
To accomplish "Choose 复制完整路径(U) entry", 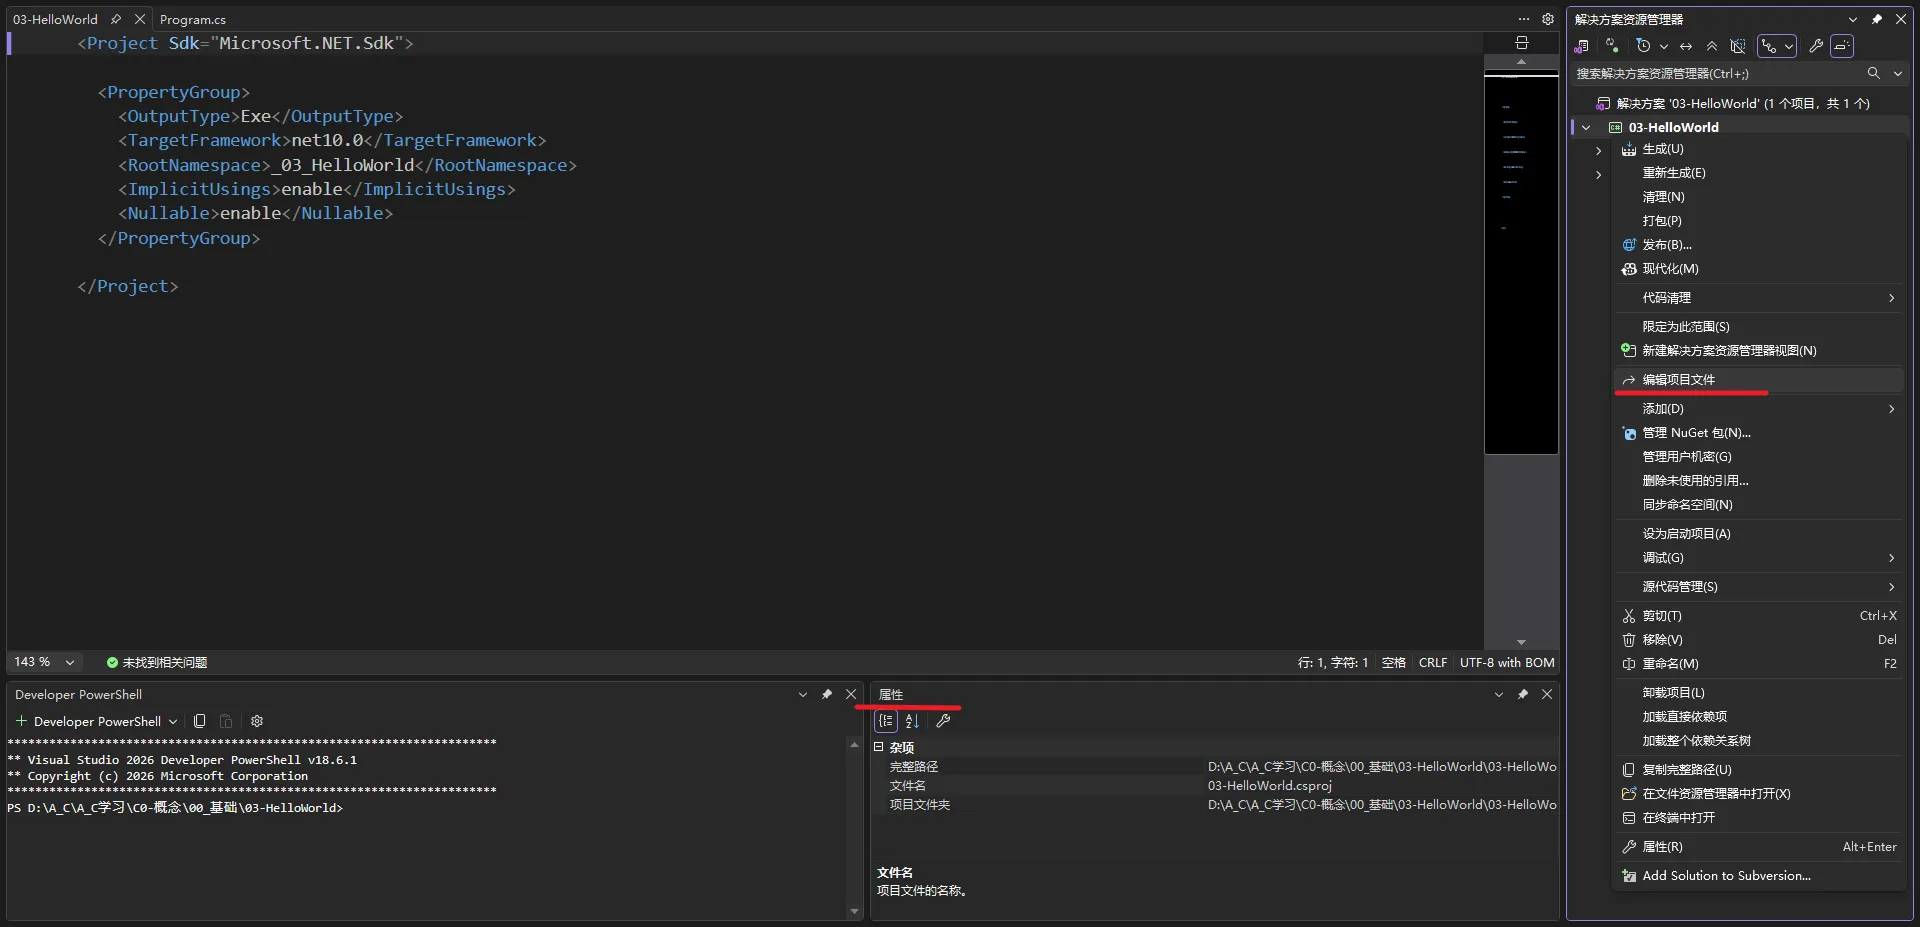I will 1758,770.
